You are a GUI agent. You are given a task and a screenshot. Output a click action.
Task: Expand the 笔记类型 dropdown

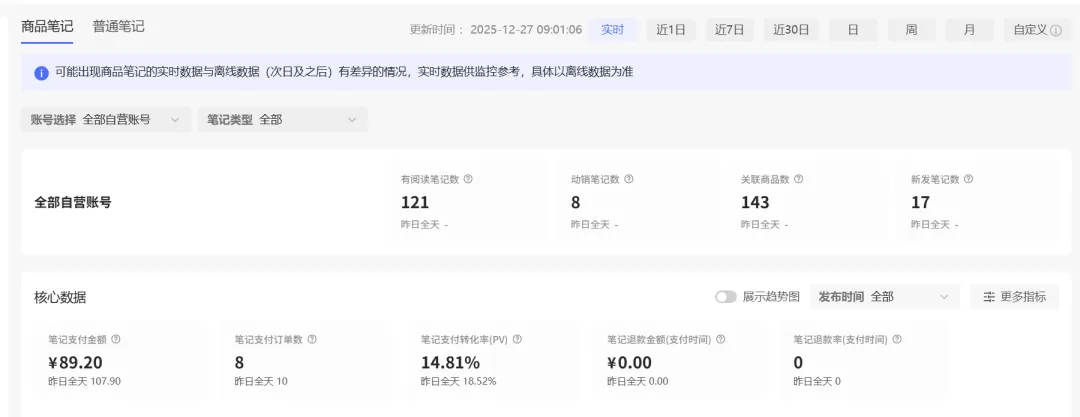(x=283, y=119)
